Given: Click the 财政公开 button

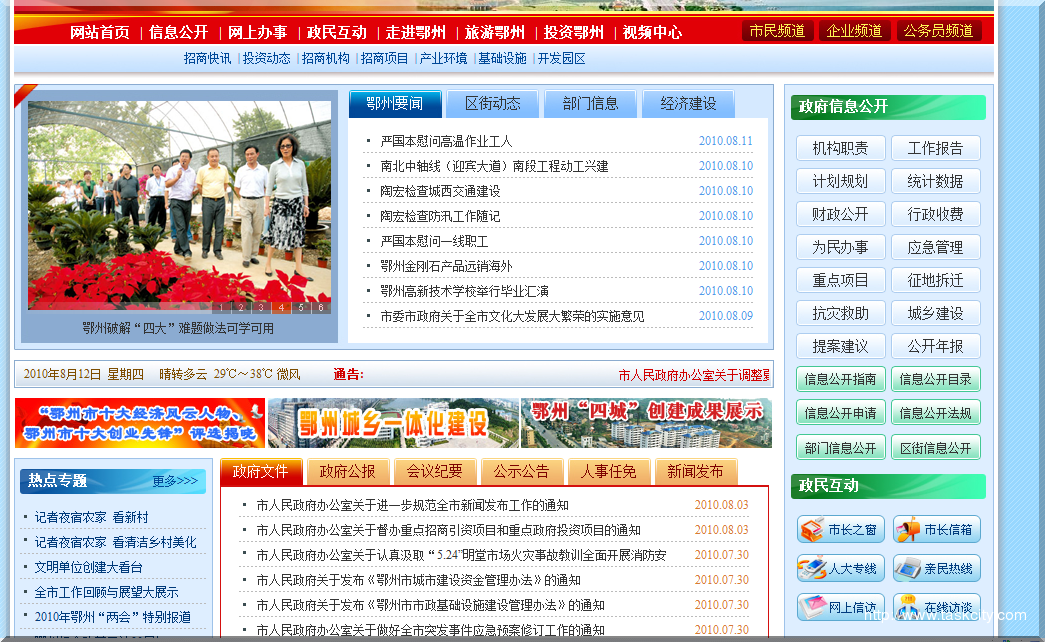Looking at the screenshot, I should pos(840,214).
